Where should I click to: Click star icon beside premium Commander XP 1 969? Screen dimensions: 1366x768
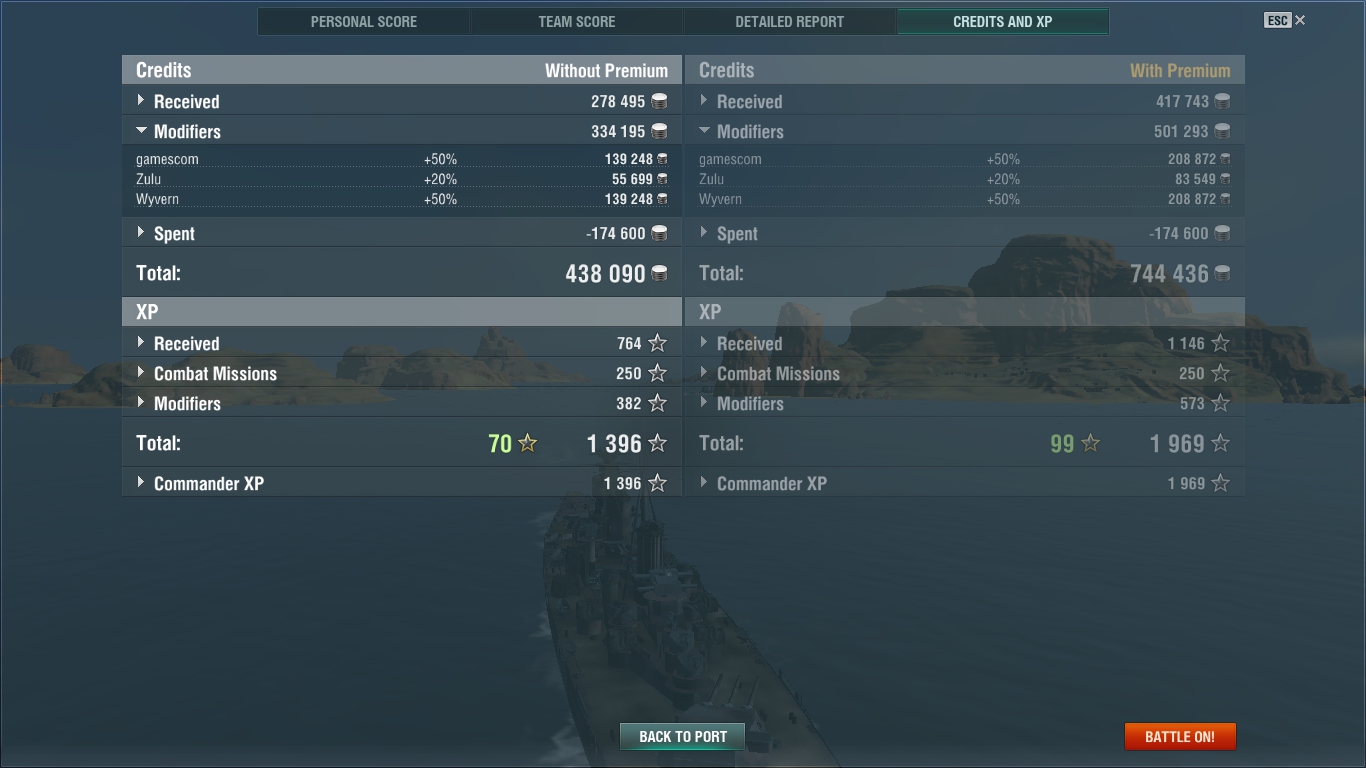pos(1220,483)
